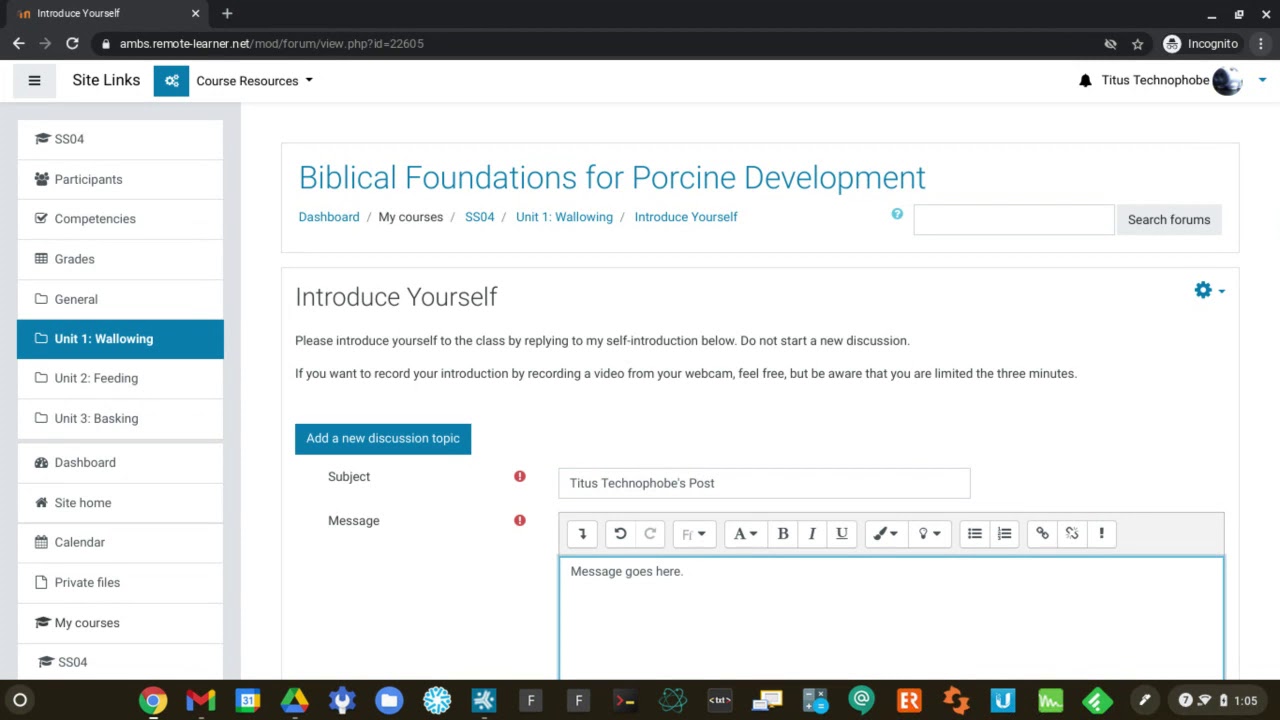Viewport: 1280px width, 720px height.
Task: Click the Add a new discussion topic button
Action: pyautogui.click(x=383, y=438)
